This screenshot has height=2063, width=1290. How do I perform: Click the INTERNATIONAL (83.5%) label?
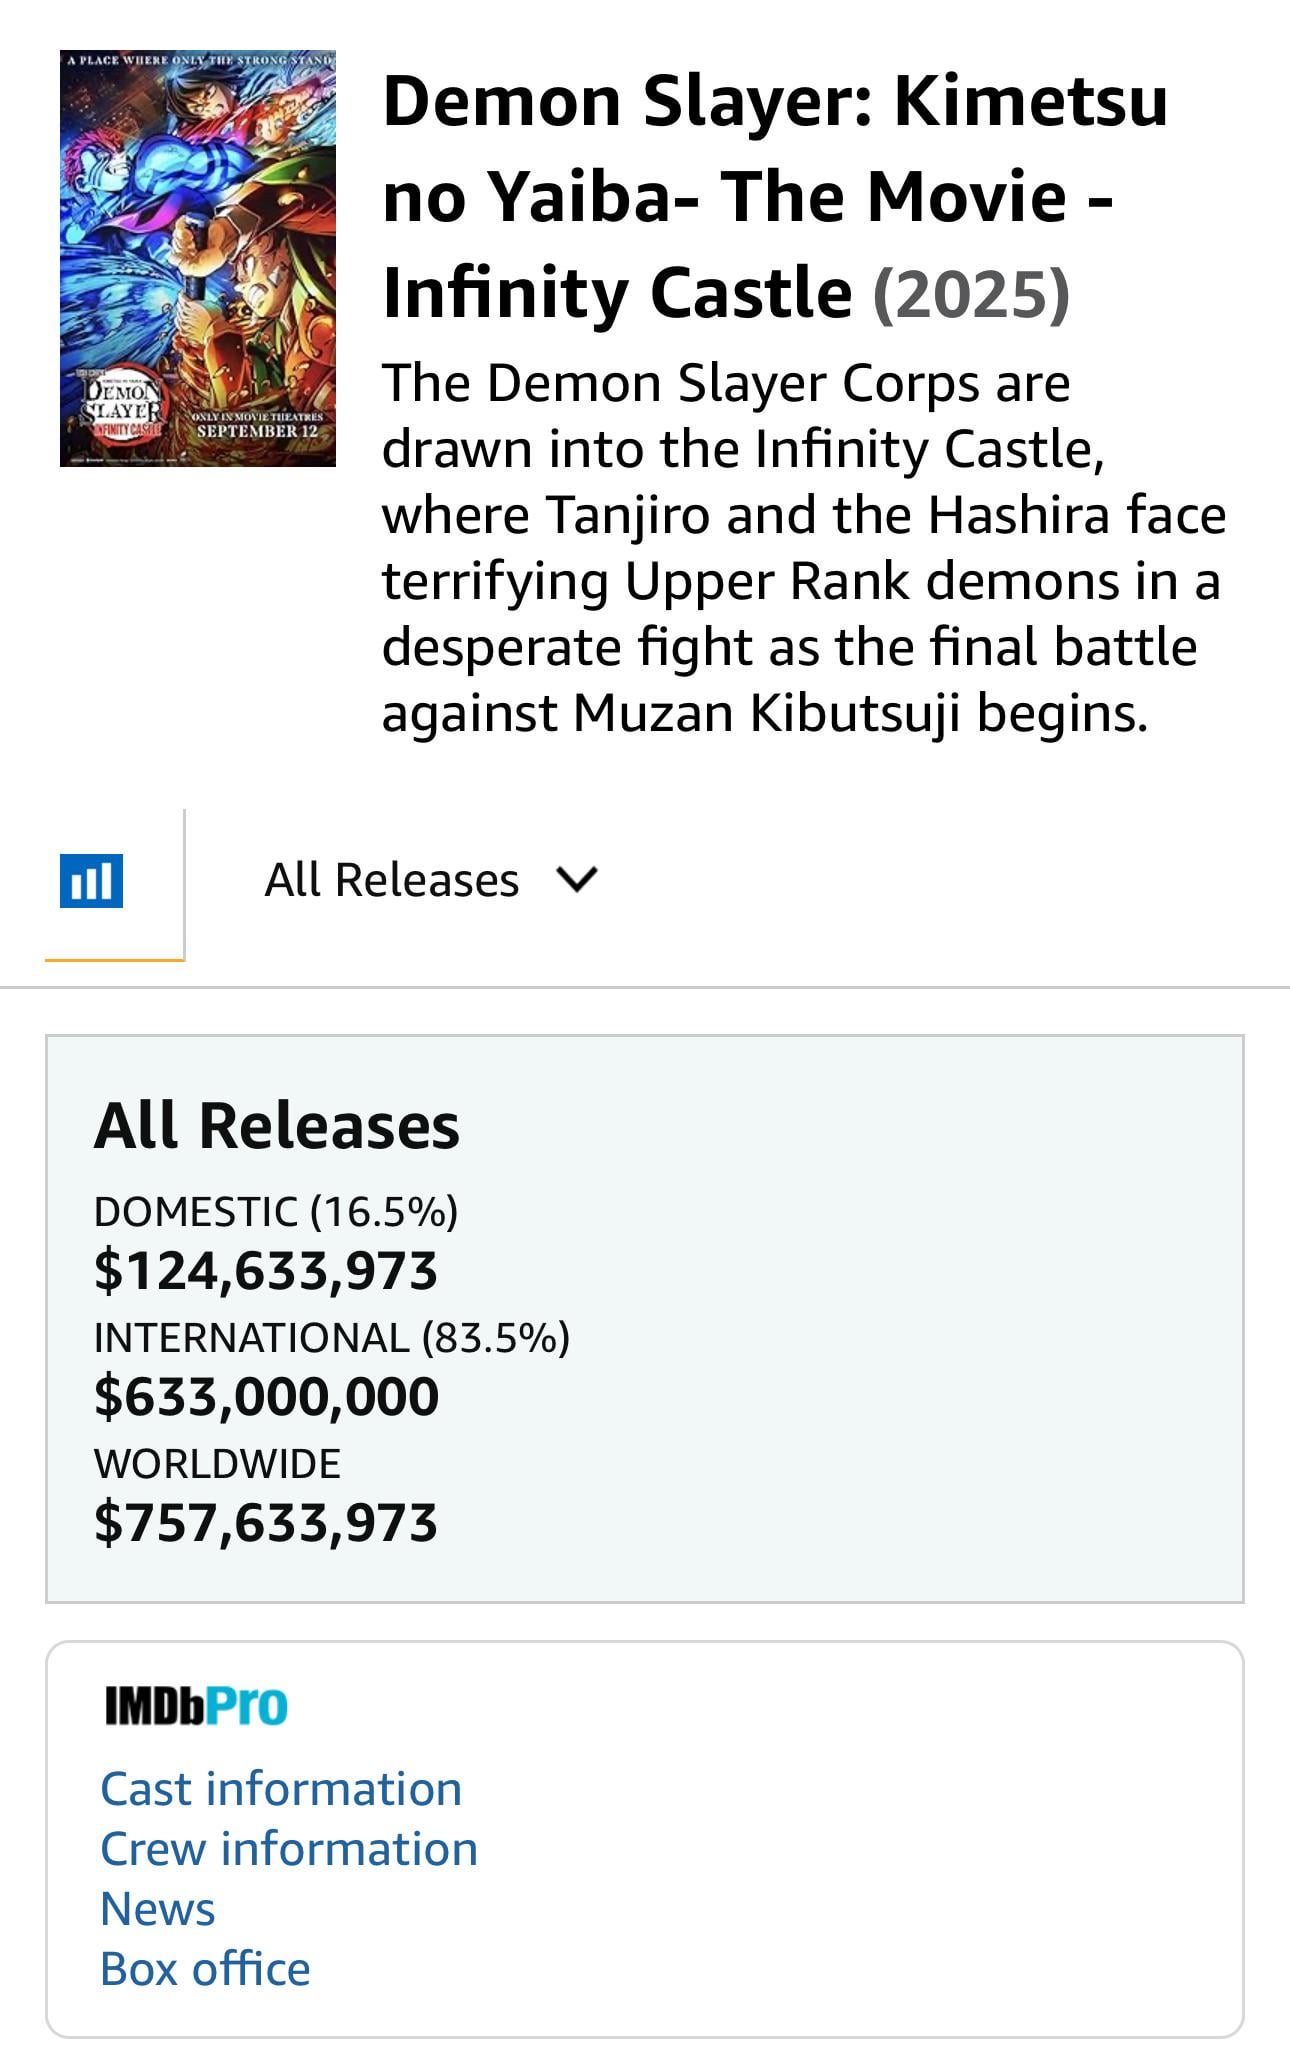point(332,1338)
